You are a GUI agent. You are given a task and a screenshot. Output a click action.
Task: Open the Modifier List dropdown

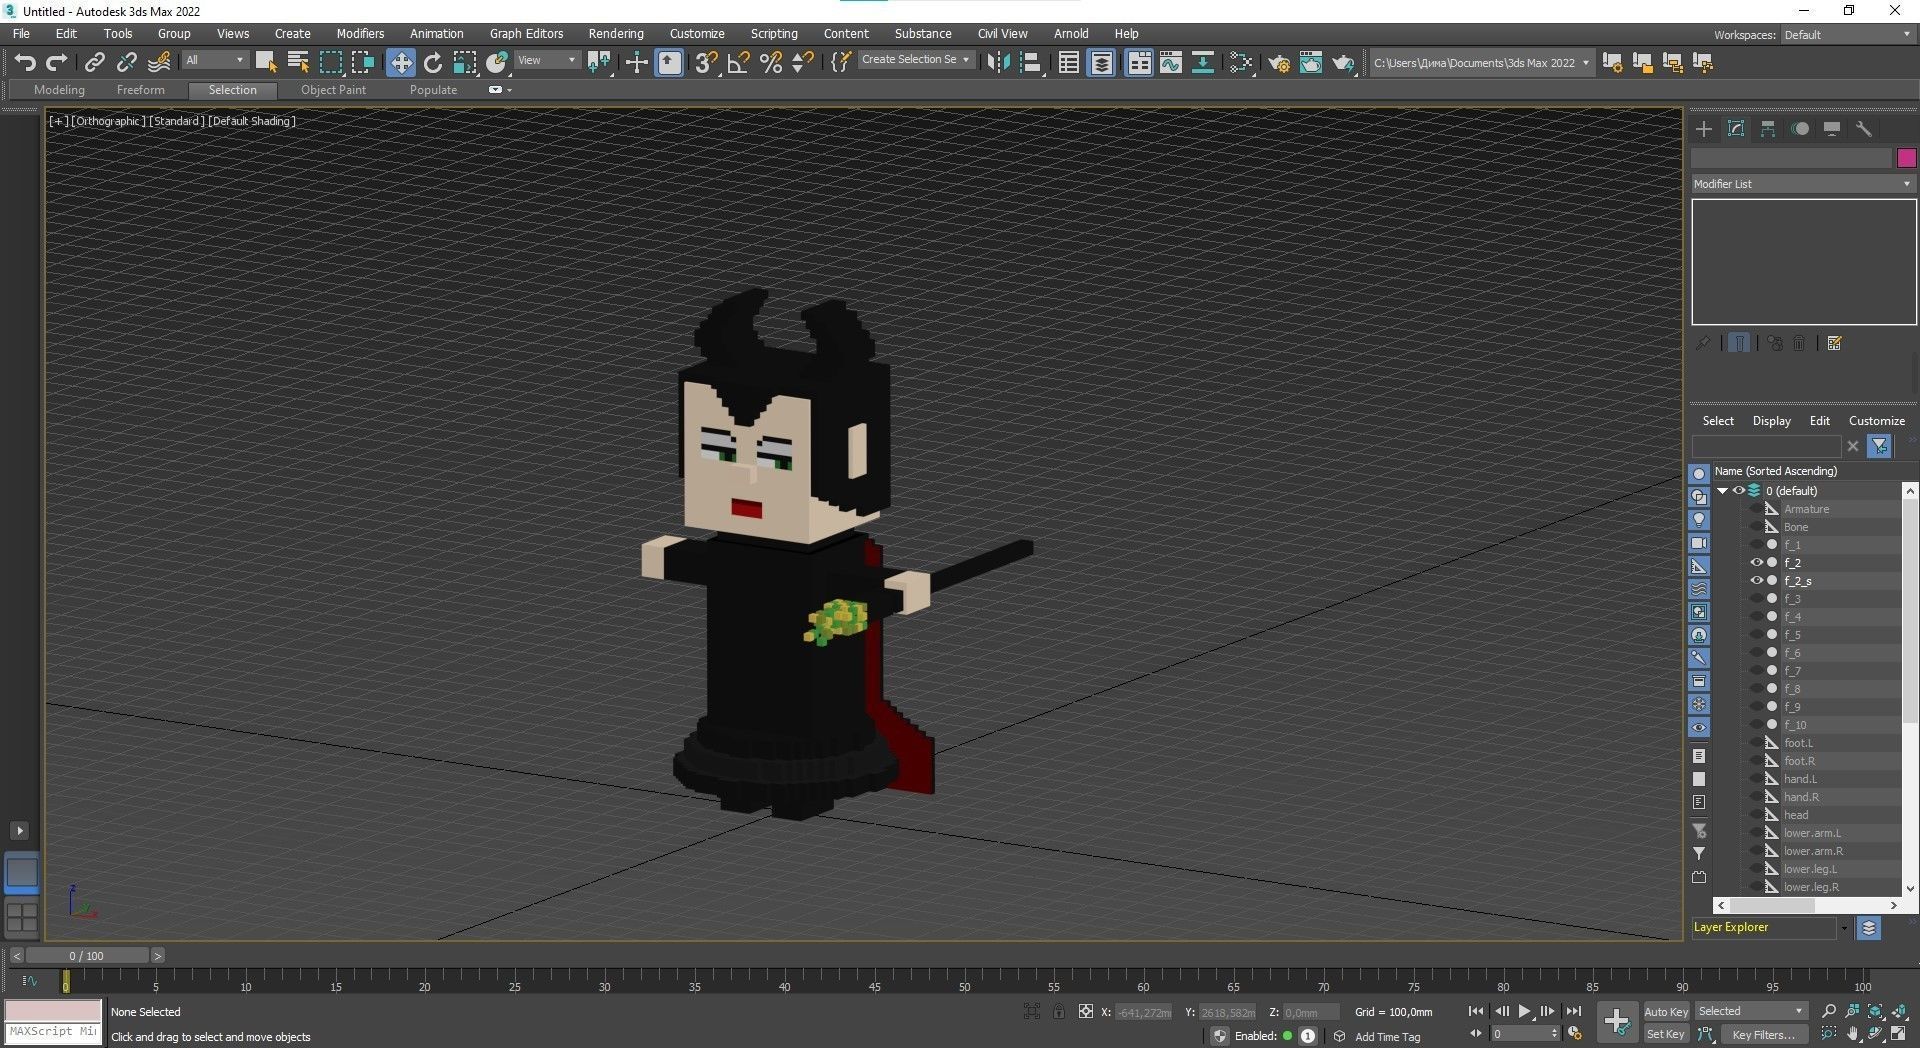(1803, 184)
